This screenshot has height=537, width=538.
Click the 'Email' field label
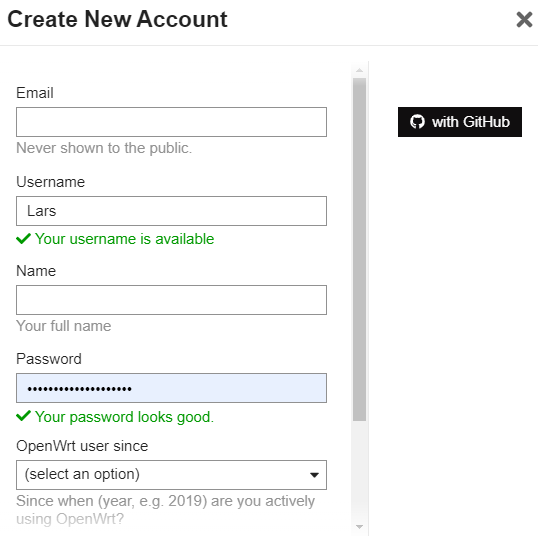point(35,93)
